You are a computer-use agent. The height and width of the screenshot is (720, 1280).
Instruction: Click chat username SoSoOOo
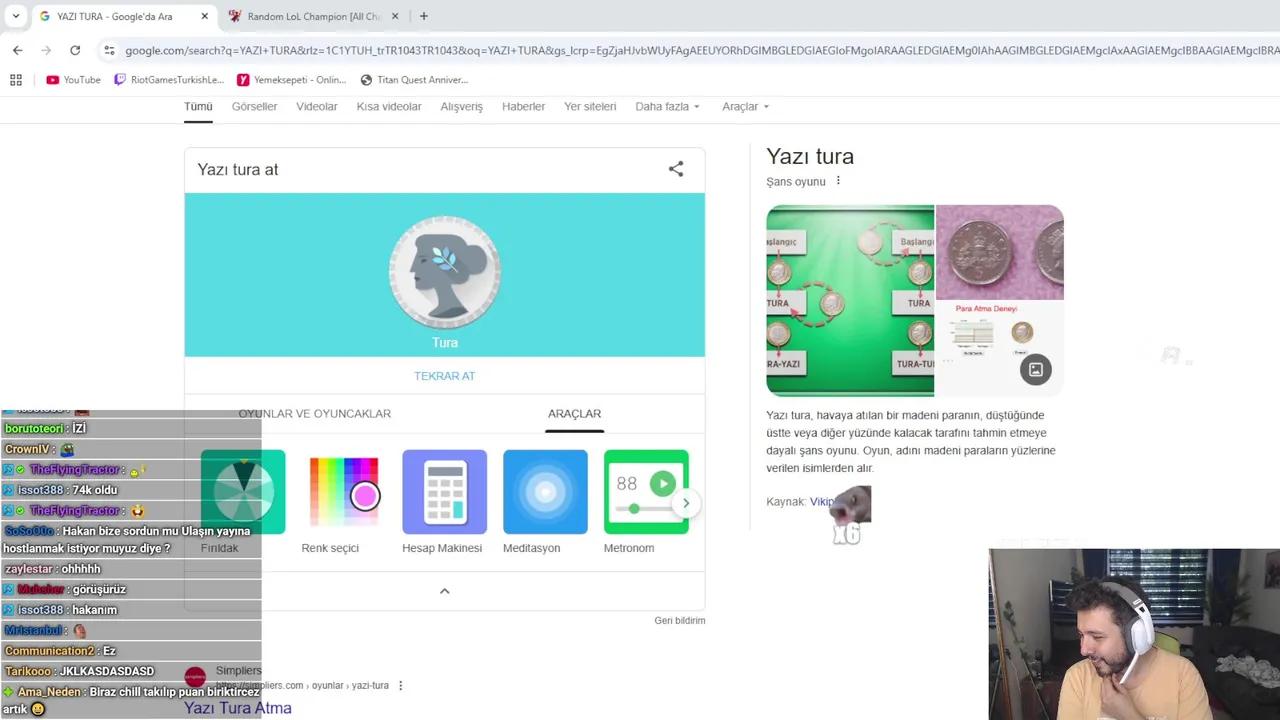[29, 531]
